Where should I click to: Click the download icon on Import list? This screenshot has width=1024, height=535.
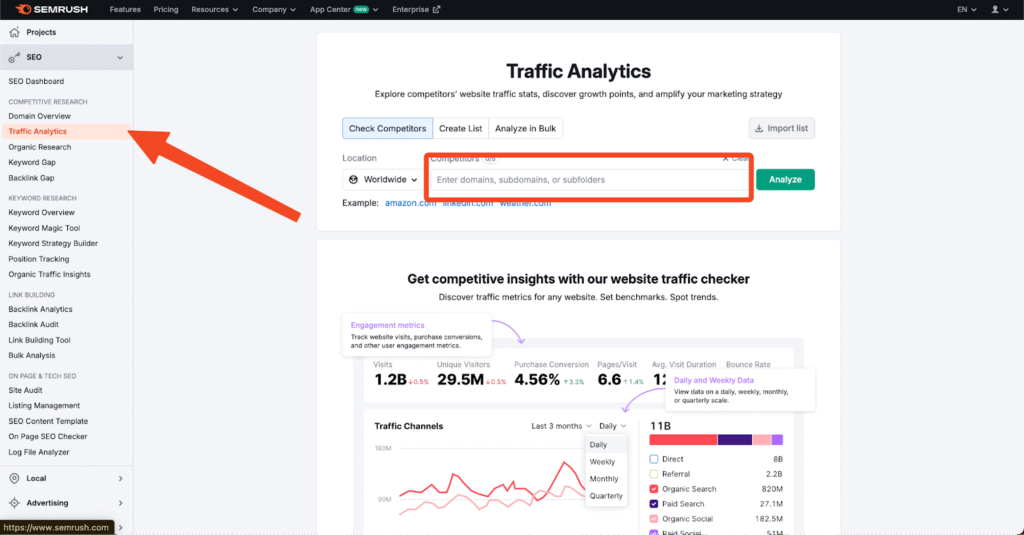coord(760,128)
